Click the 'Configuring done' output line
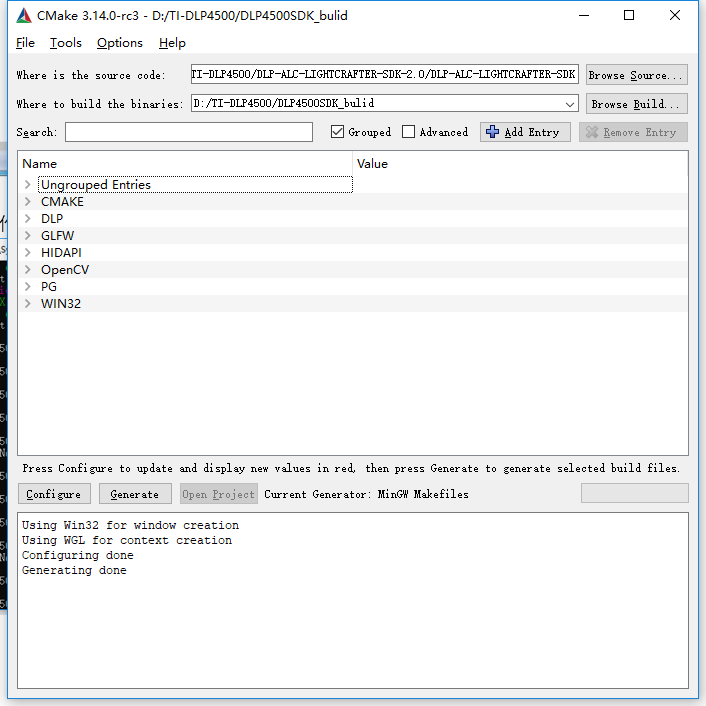Viewport: 706px width, 706px height. [x=77, y=555]
